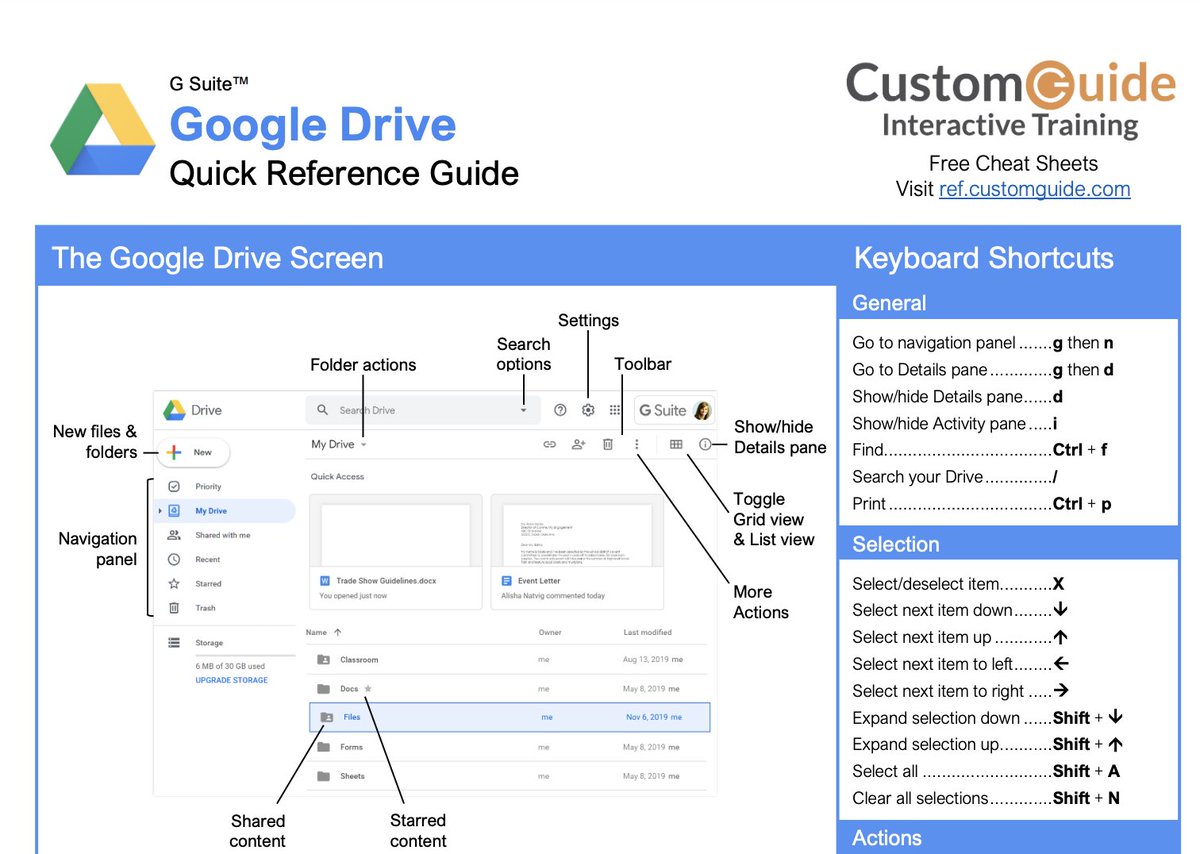
Task: Select the Sheets folder name
Action: point(352,776)
